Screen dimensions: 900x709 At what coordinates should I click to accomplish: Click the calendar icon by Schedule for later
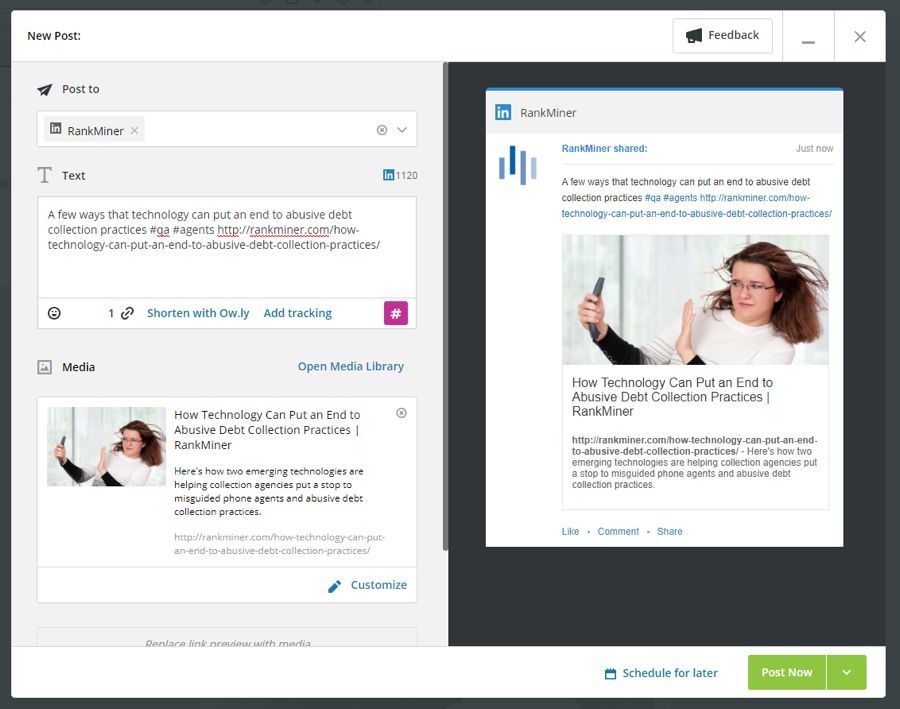tap(611, 673)
